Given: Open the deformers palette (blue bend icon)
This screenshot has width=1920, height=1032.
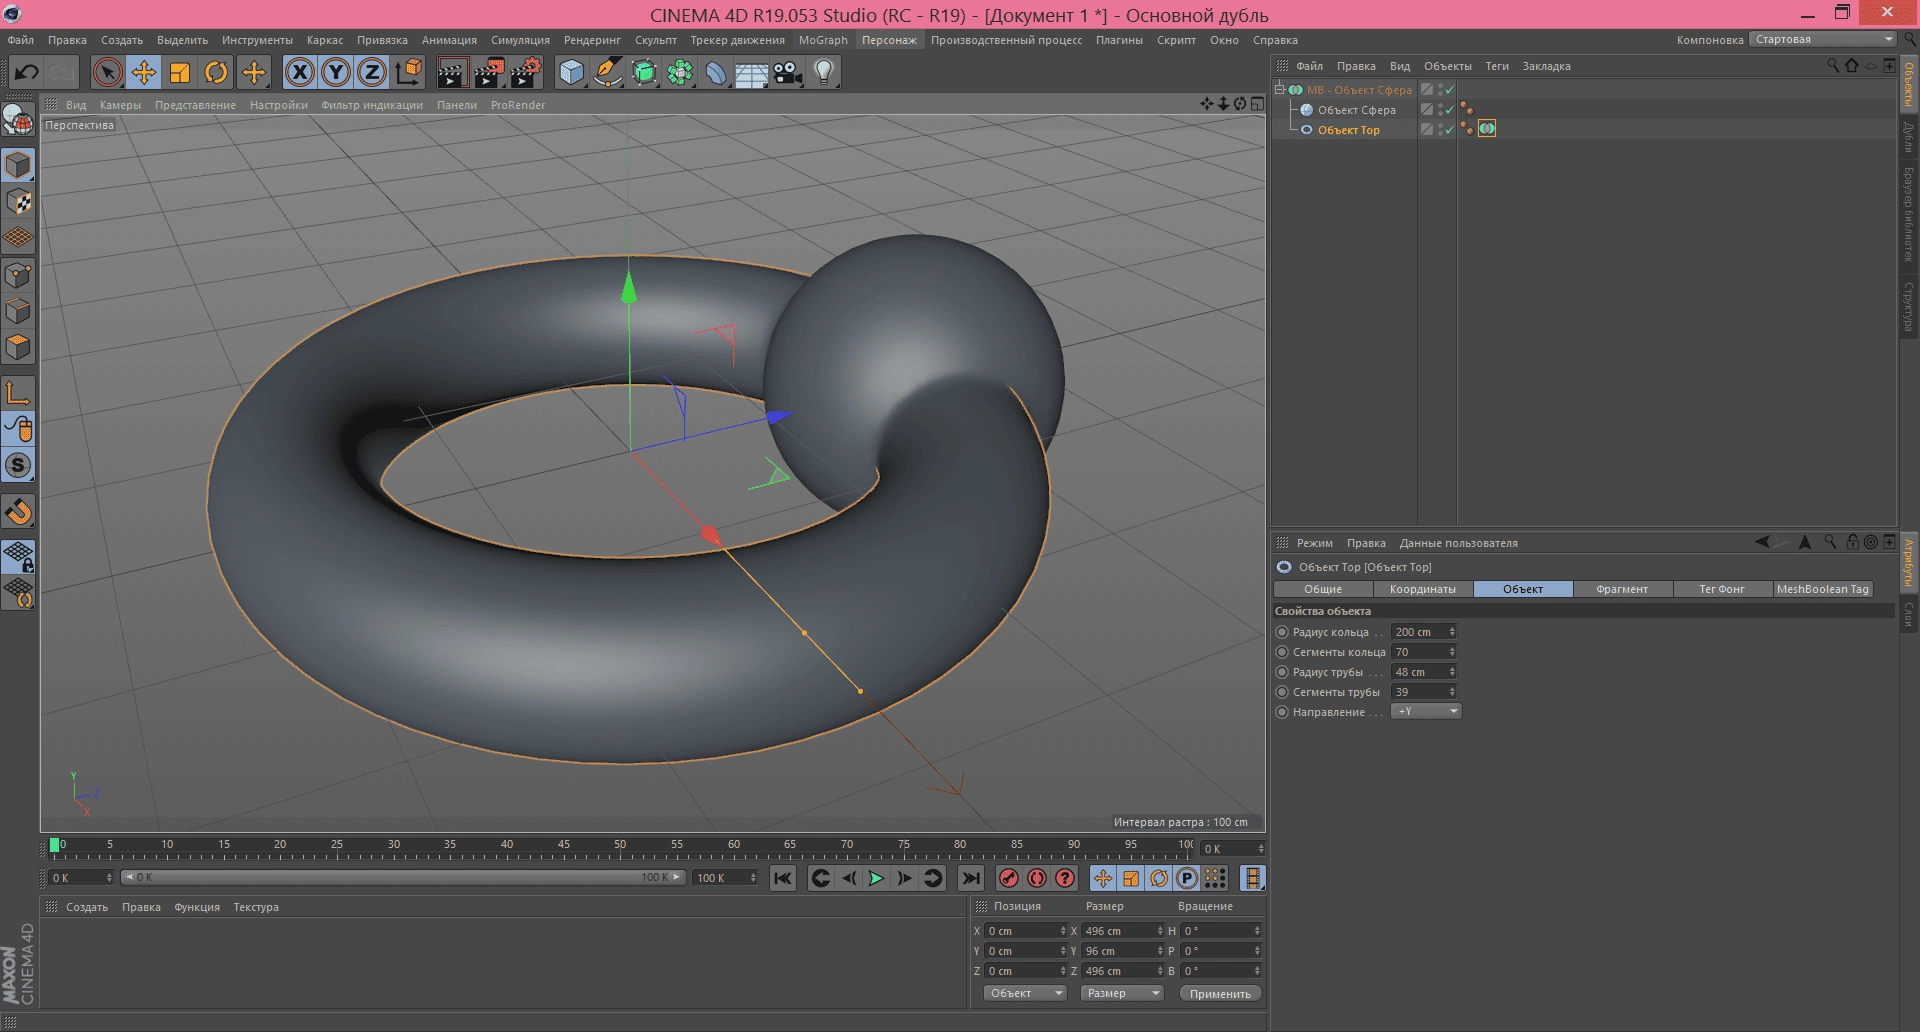Looking at the screenshot, I should click(716, 72).
